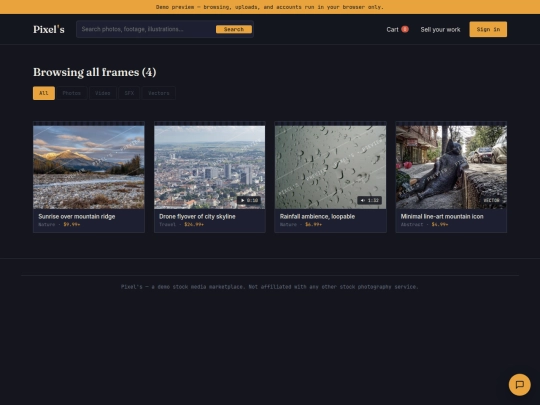Click the Demo preview banner text
The height and width of the screenshot is (405, 540).
pyautogui.click(x=270, y=7)
